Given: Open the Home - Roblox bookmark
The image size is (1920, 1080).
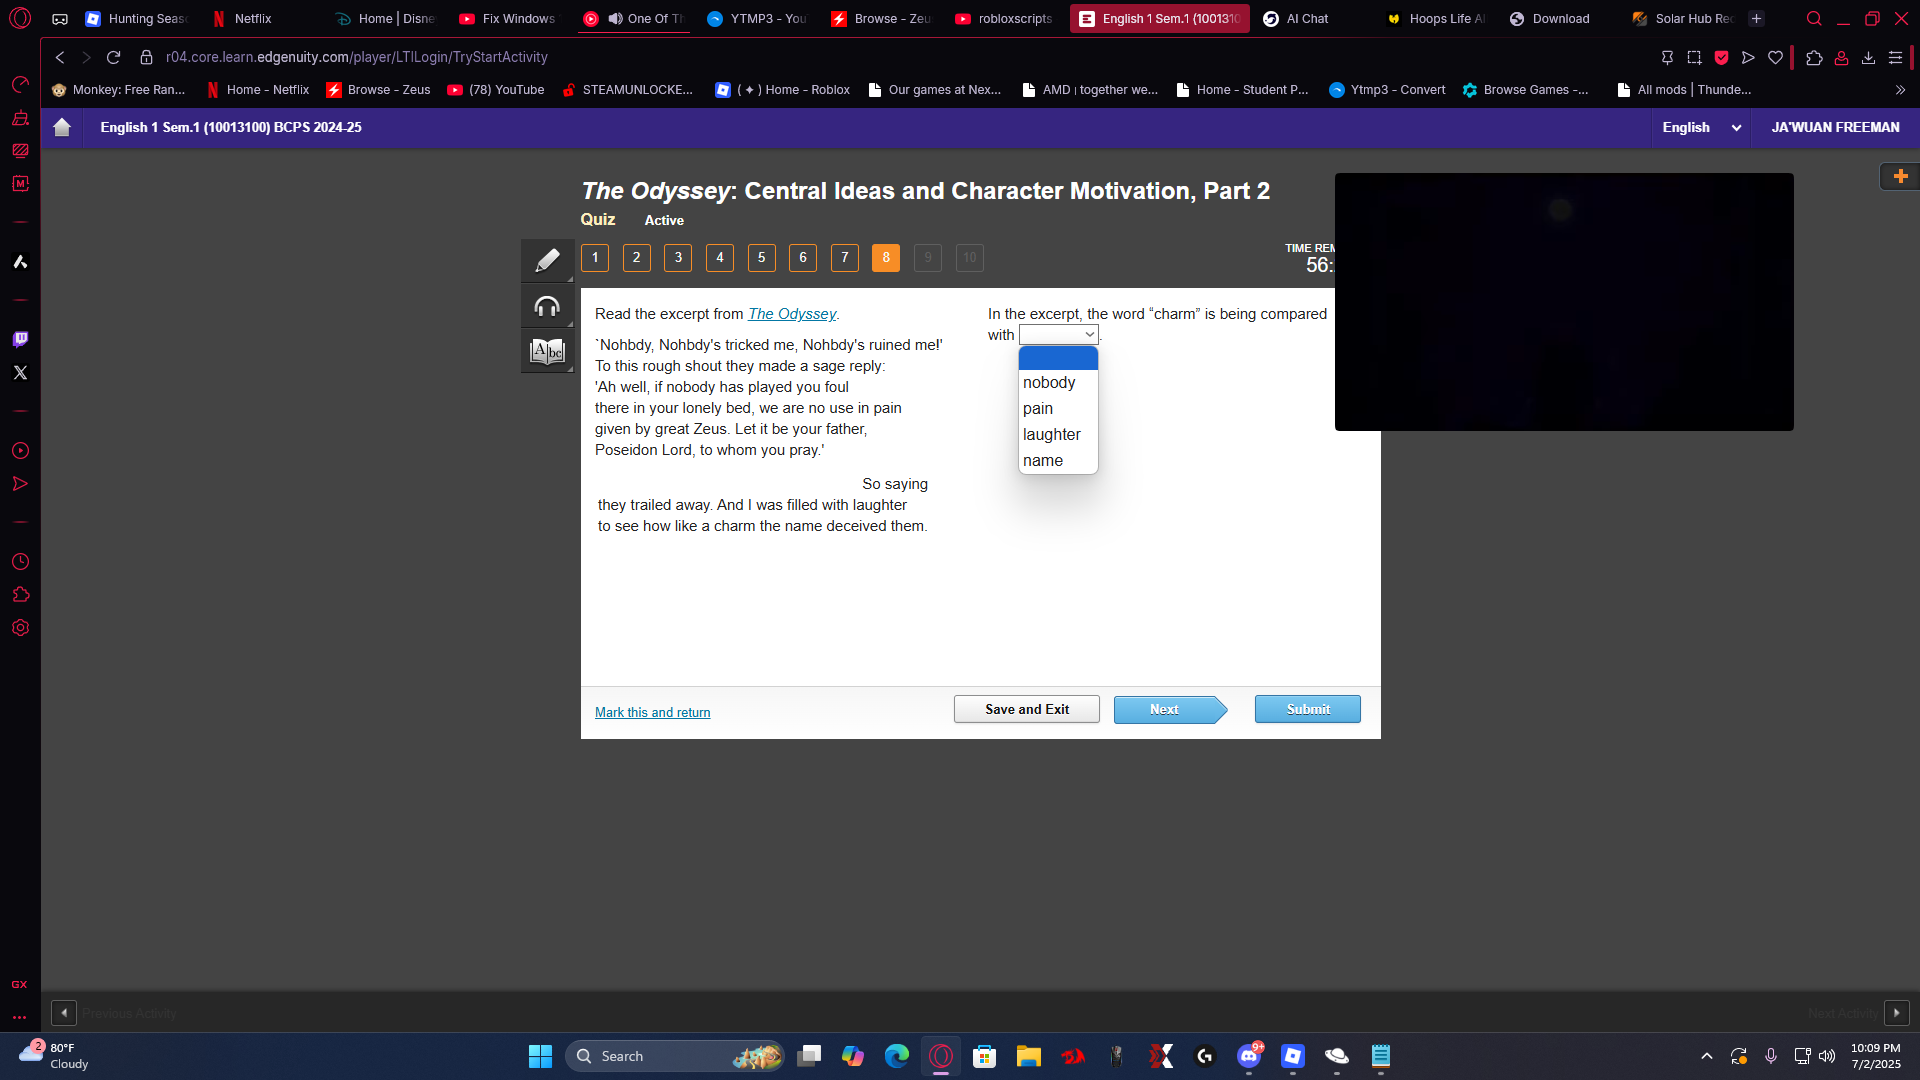Looking at the screenshot, I should [x=783, y=90].
